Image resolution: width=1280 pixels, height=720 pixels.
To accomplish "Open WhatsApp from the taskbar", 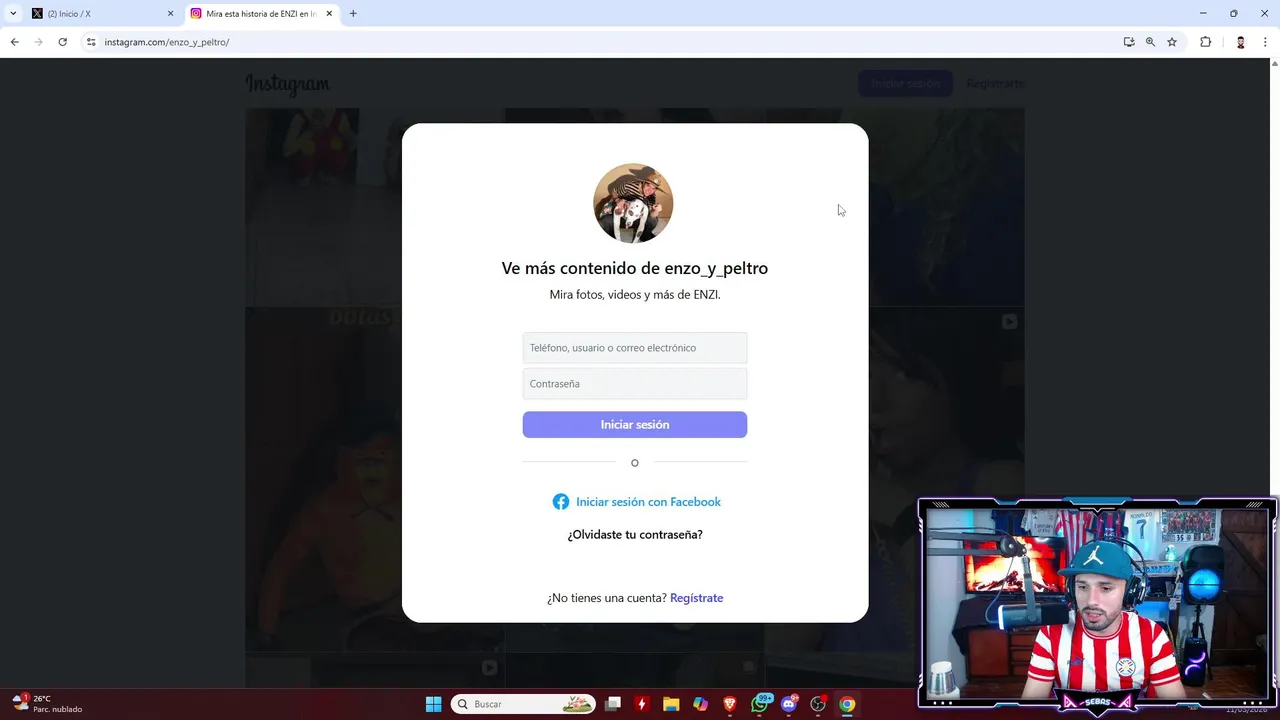I will click(x=760, y=704).
